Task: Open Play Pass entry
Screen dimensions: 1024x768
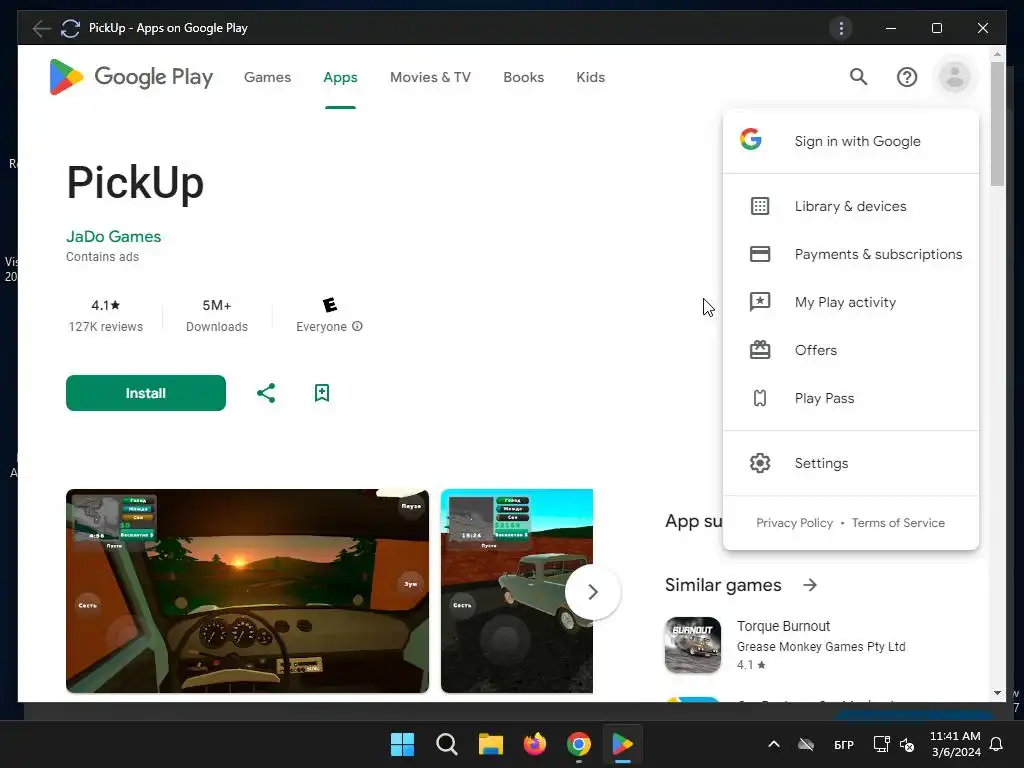Action: pyautogui.click(x=851, y=398)
